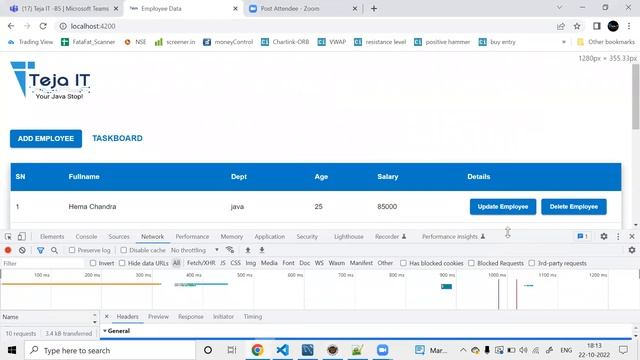Screen dimensions: 640x360
Task: Open the Chrome profile avatar
Action: [x=613, y=26]
